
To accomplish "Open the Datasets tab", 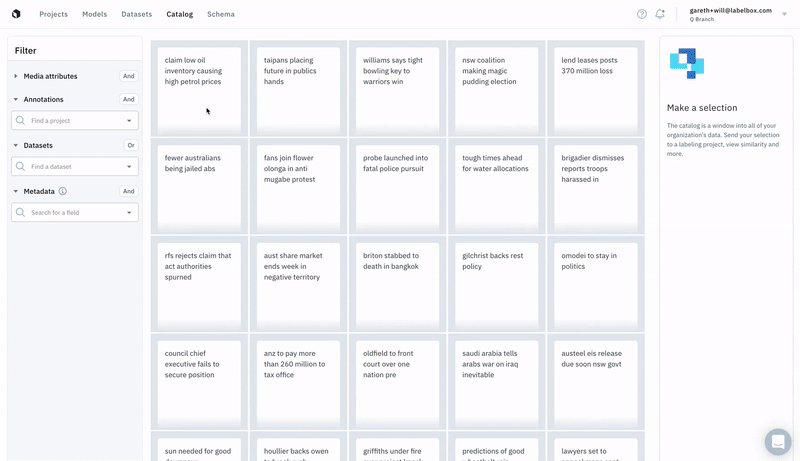I will point(137,14).
